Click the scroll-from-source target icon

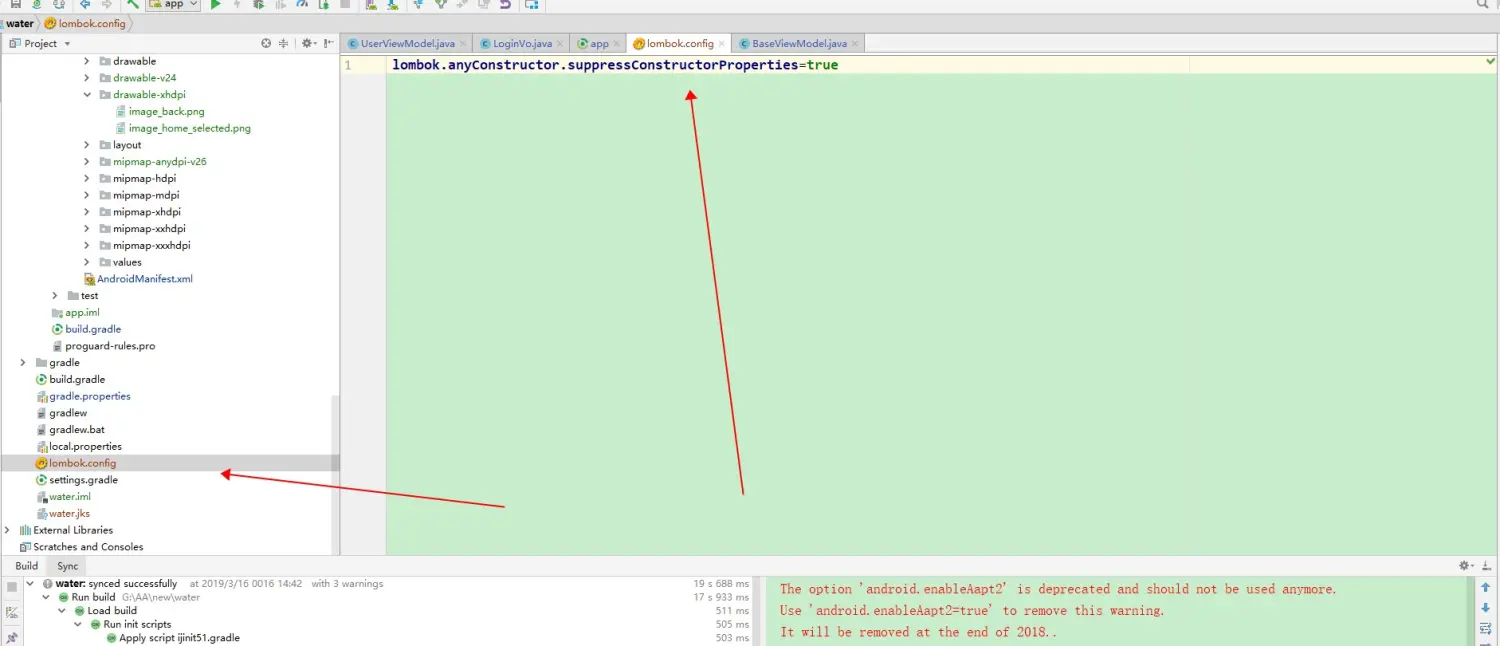point(266,43)
